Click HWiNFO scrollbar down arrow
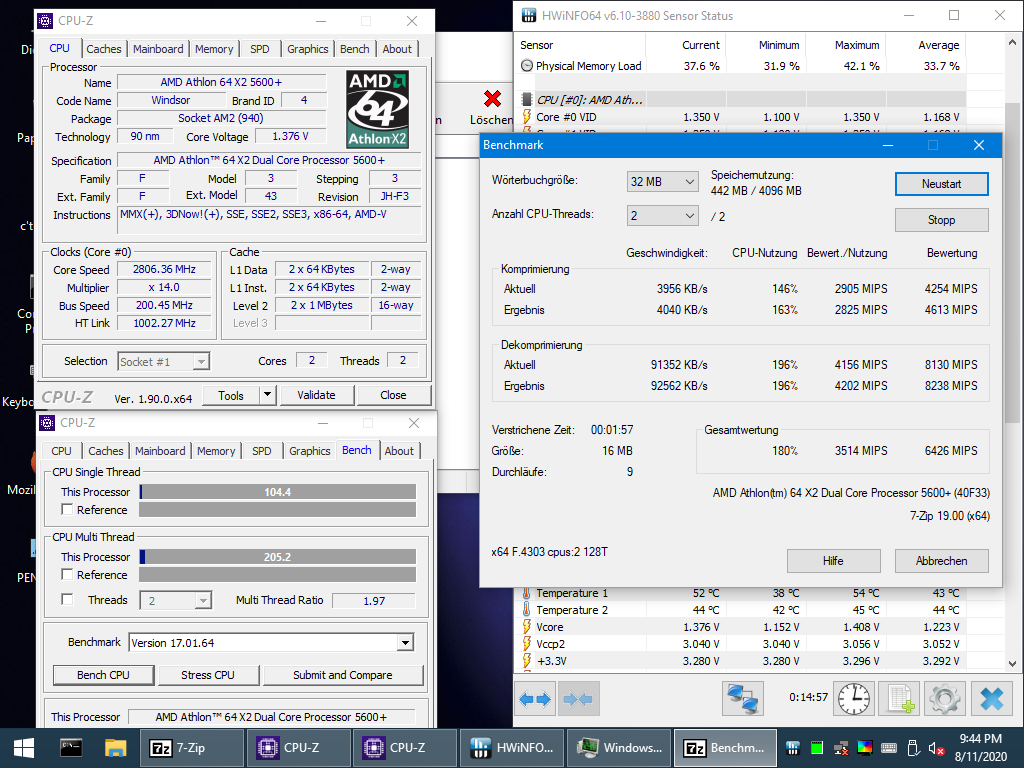The width and height of the screenshot is (1024, 768). pyautogui.click(x=1012, y=664)
